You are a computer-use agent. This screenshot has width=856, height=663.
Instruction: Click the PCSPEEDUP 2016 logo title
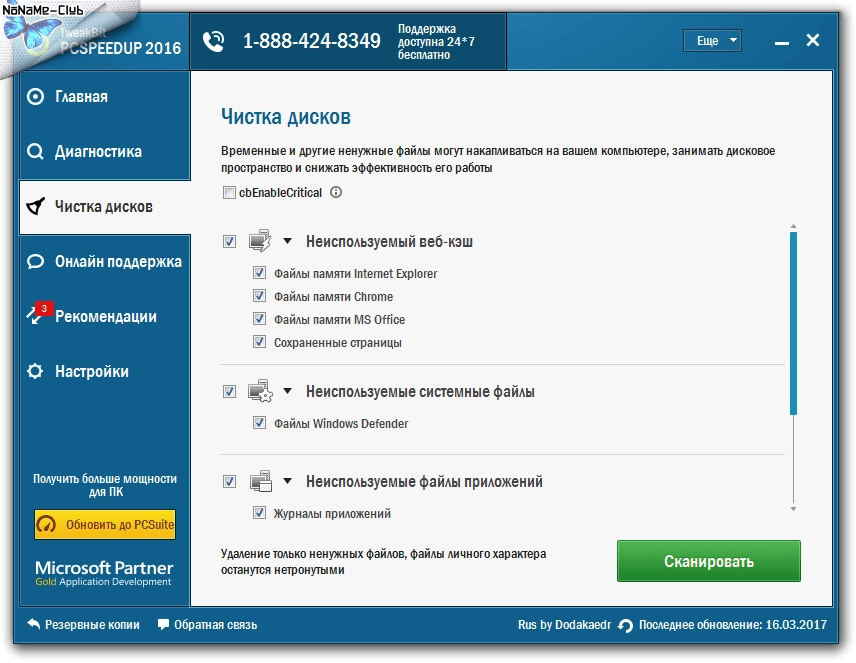tap(120, 48)
